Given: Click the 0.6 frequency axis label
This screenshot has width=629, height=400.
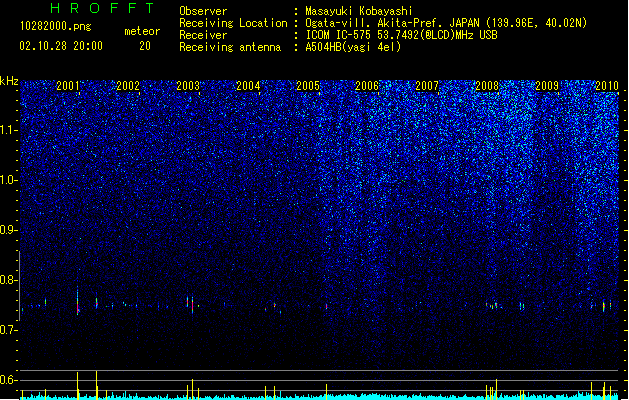Looking at the screenshot, I should coord(9,380).
